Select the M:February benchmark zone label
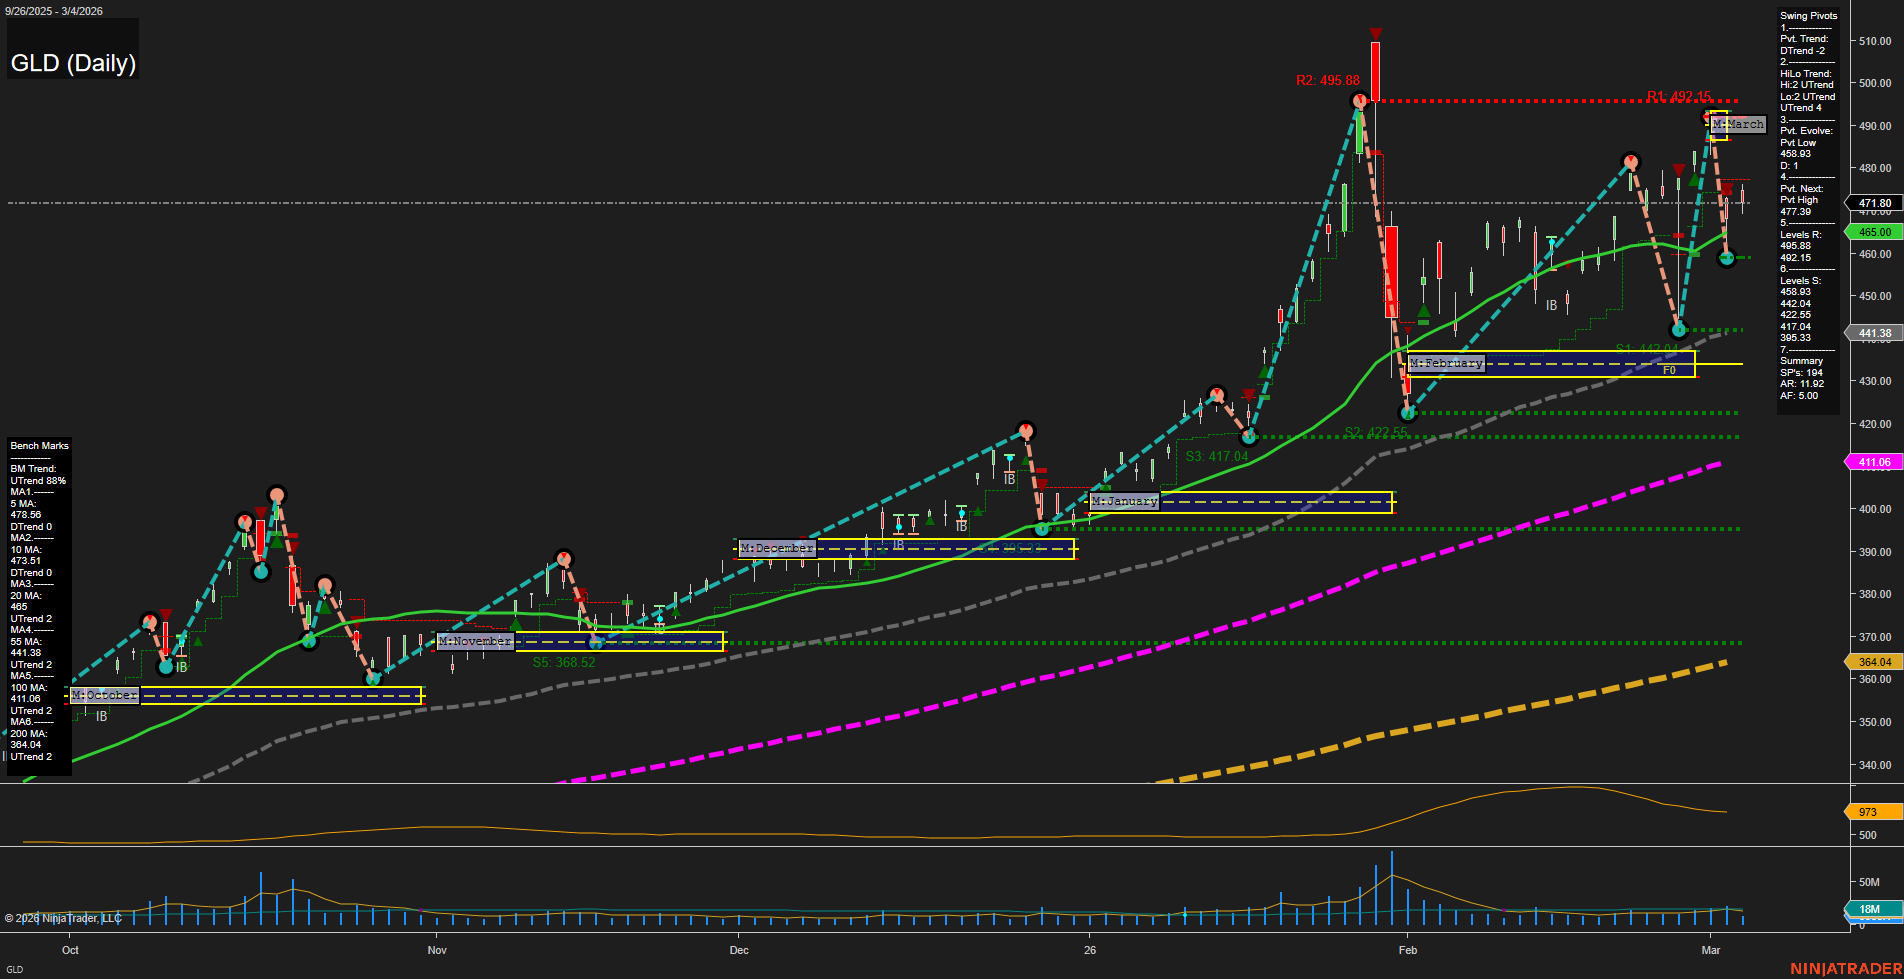1904x979 pixels. click(1445, 363)
